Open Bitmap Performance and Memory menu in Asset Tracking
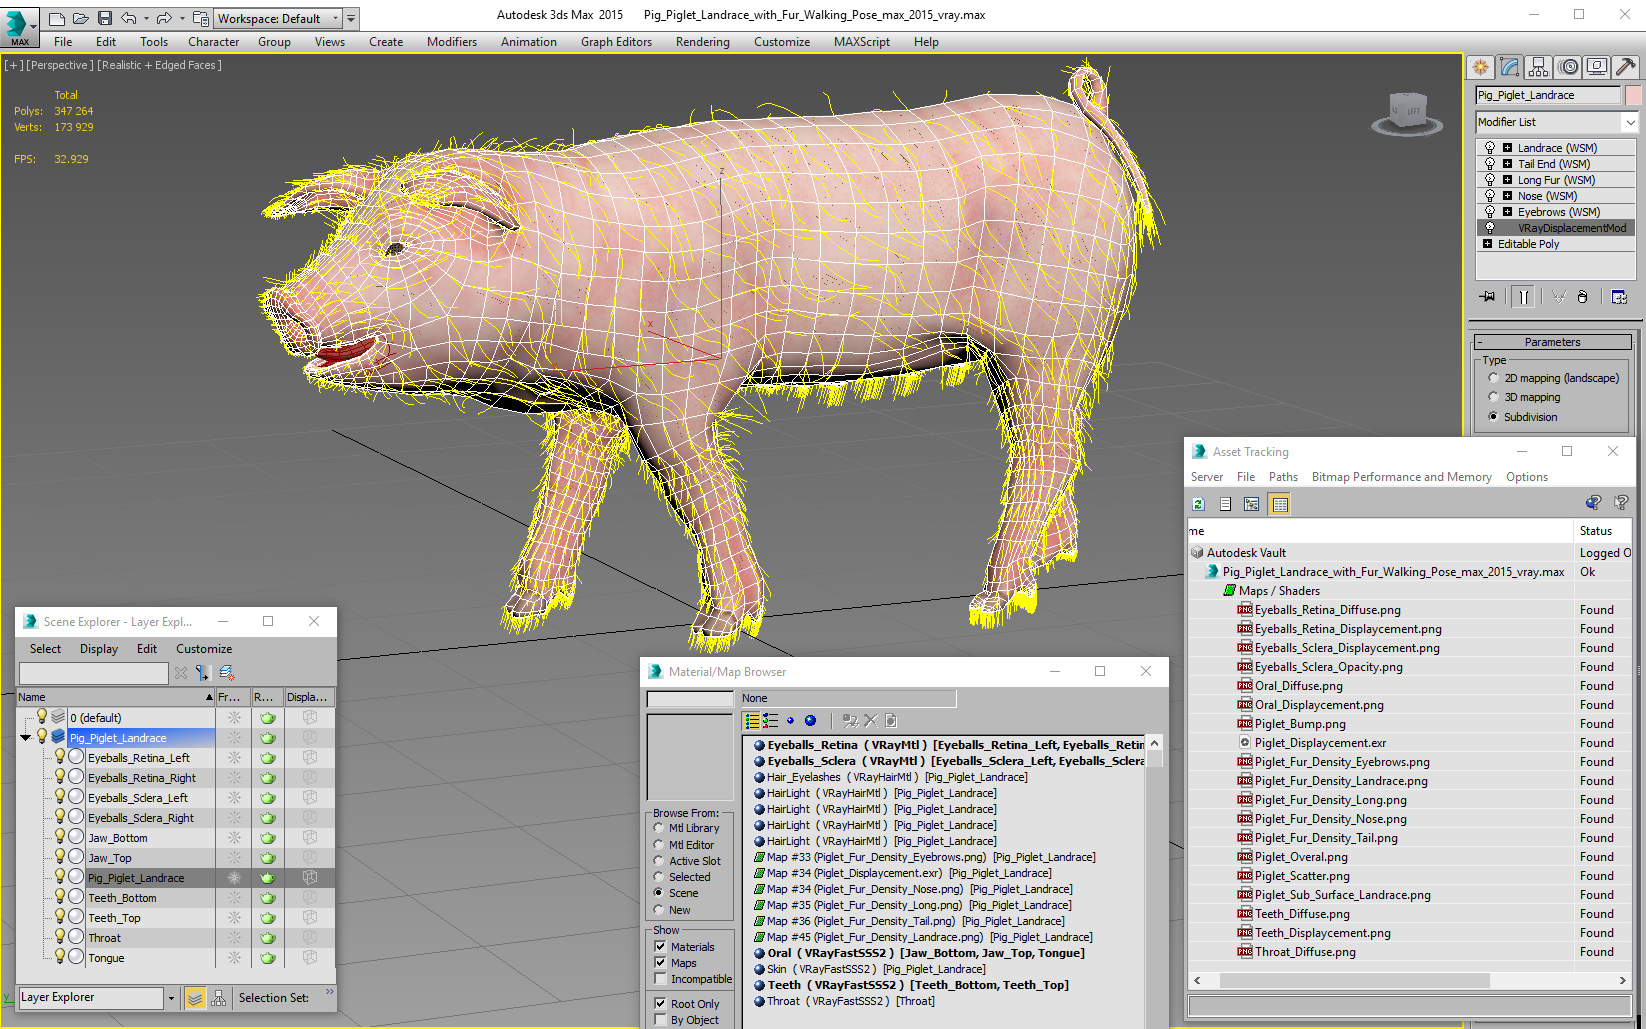The width and height of the screenshot is (1646, 1029). coord(1401,477)
